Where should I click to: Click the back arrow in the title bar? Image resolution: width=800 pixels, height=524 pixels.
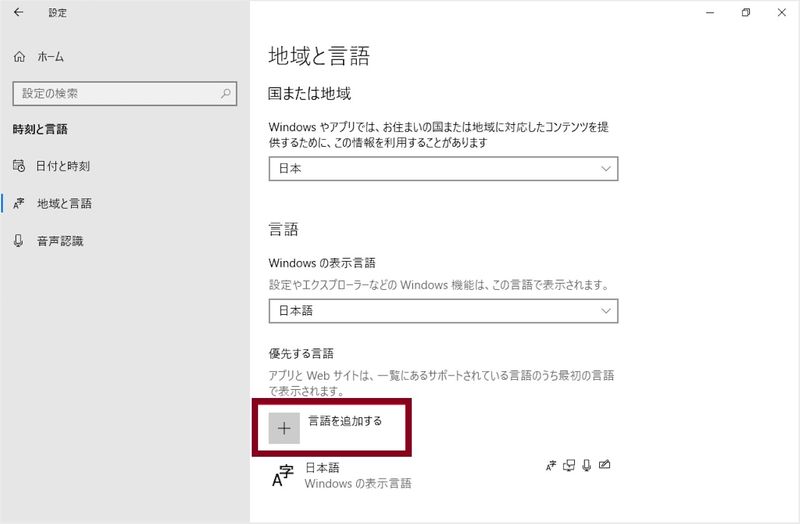tap(19, 13)
